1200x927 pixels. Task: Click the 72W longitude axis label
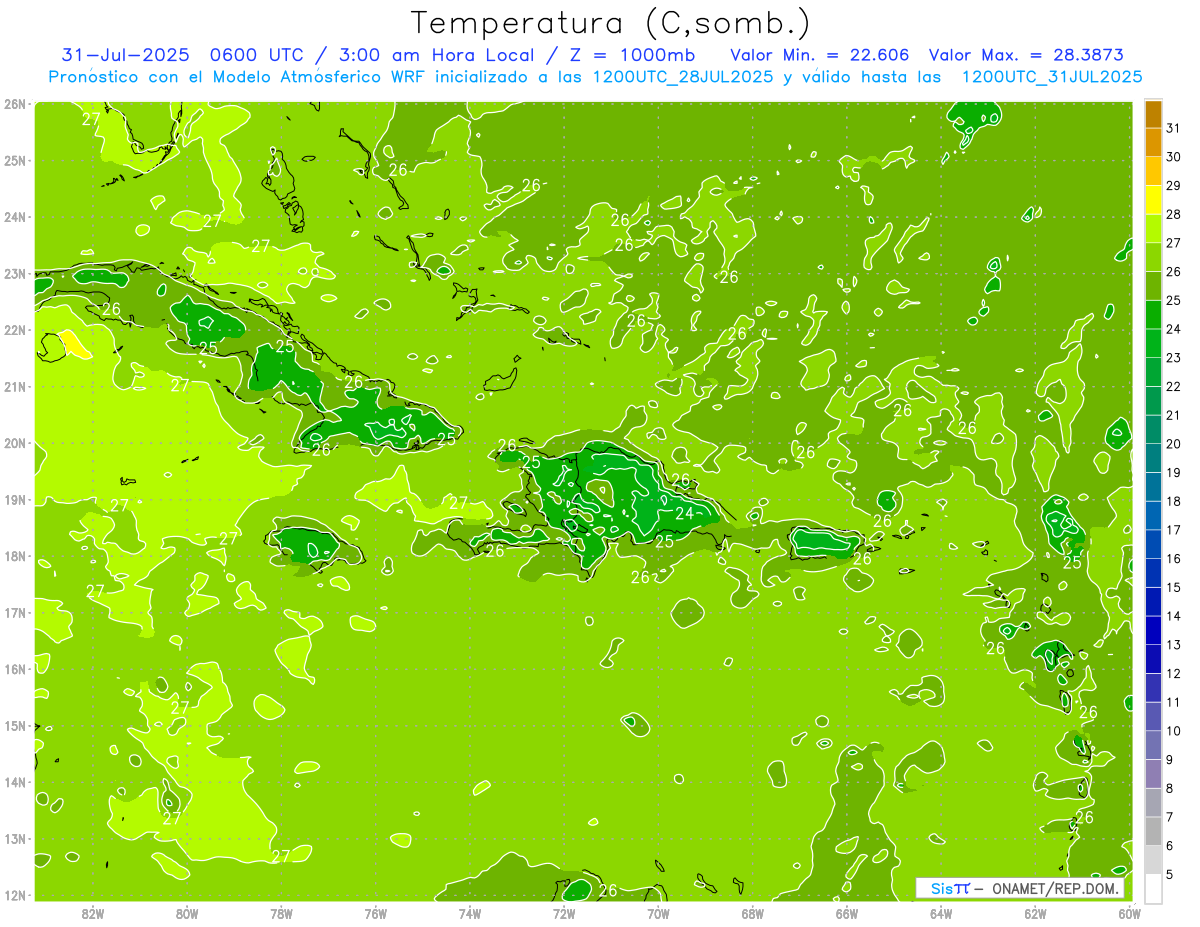point(564,913)
